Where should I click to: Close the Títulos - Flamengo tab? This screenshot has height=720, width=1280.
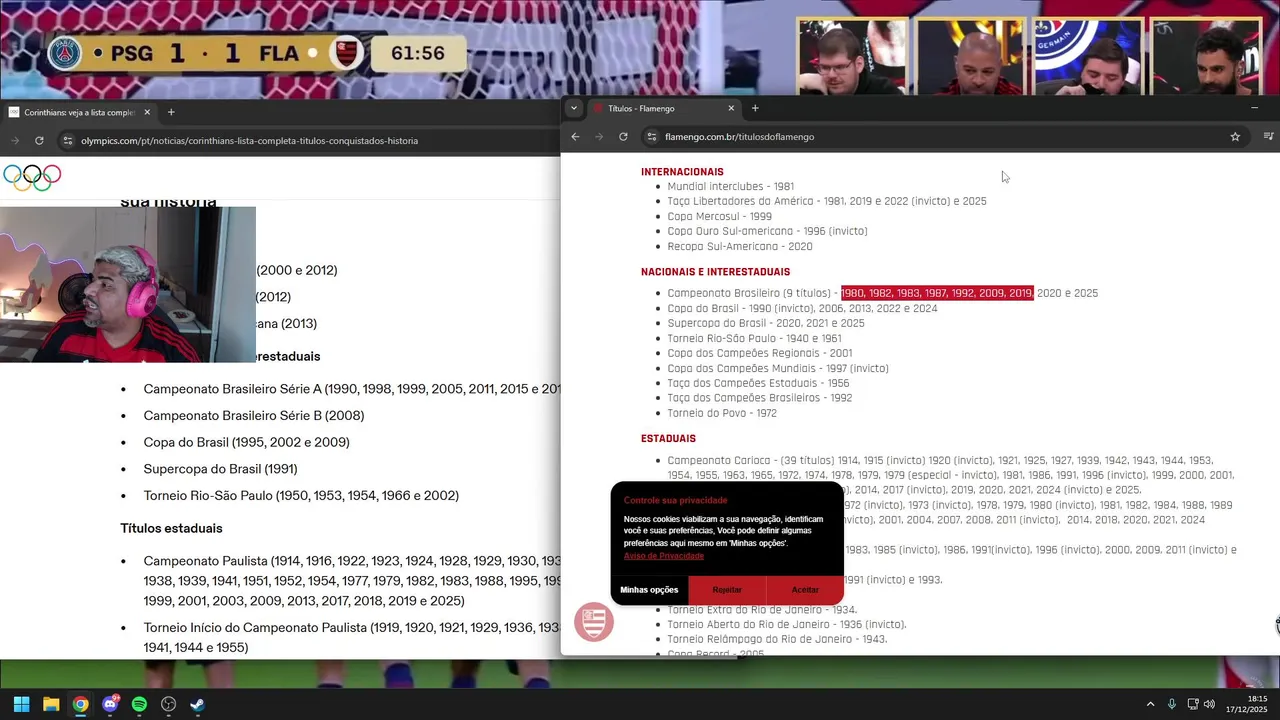point(731,108)
